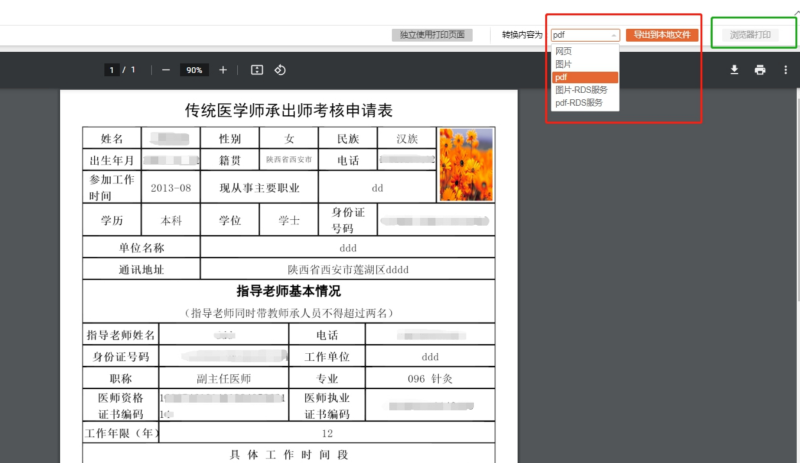Screen dimensions: 800x463
Task: Click the vertical scrollbar on the right
Action: point(795,200)
